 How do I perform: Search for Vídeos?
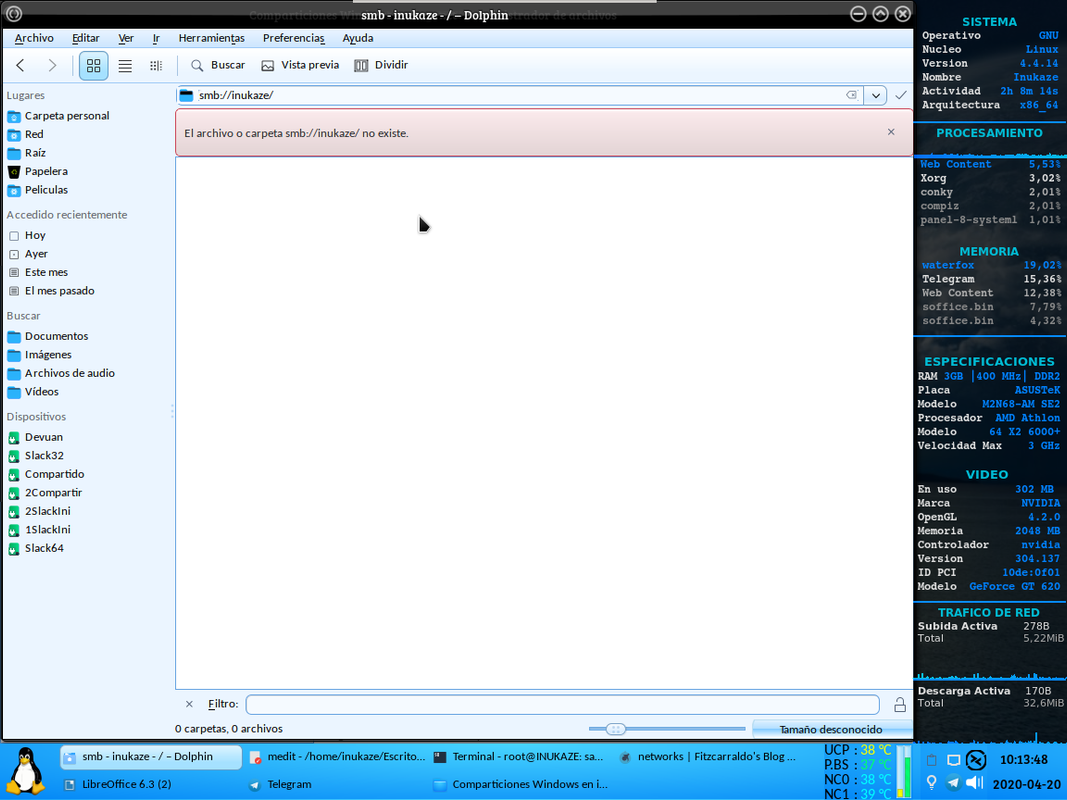click(x=33, y=392)
